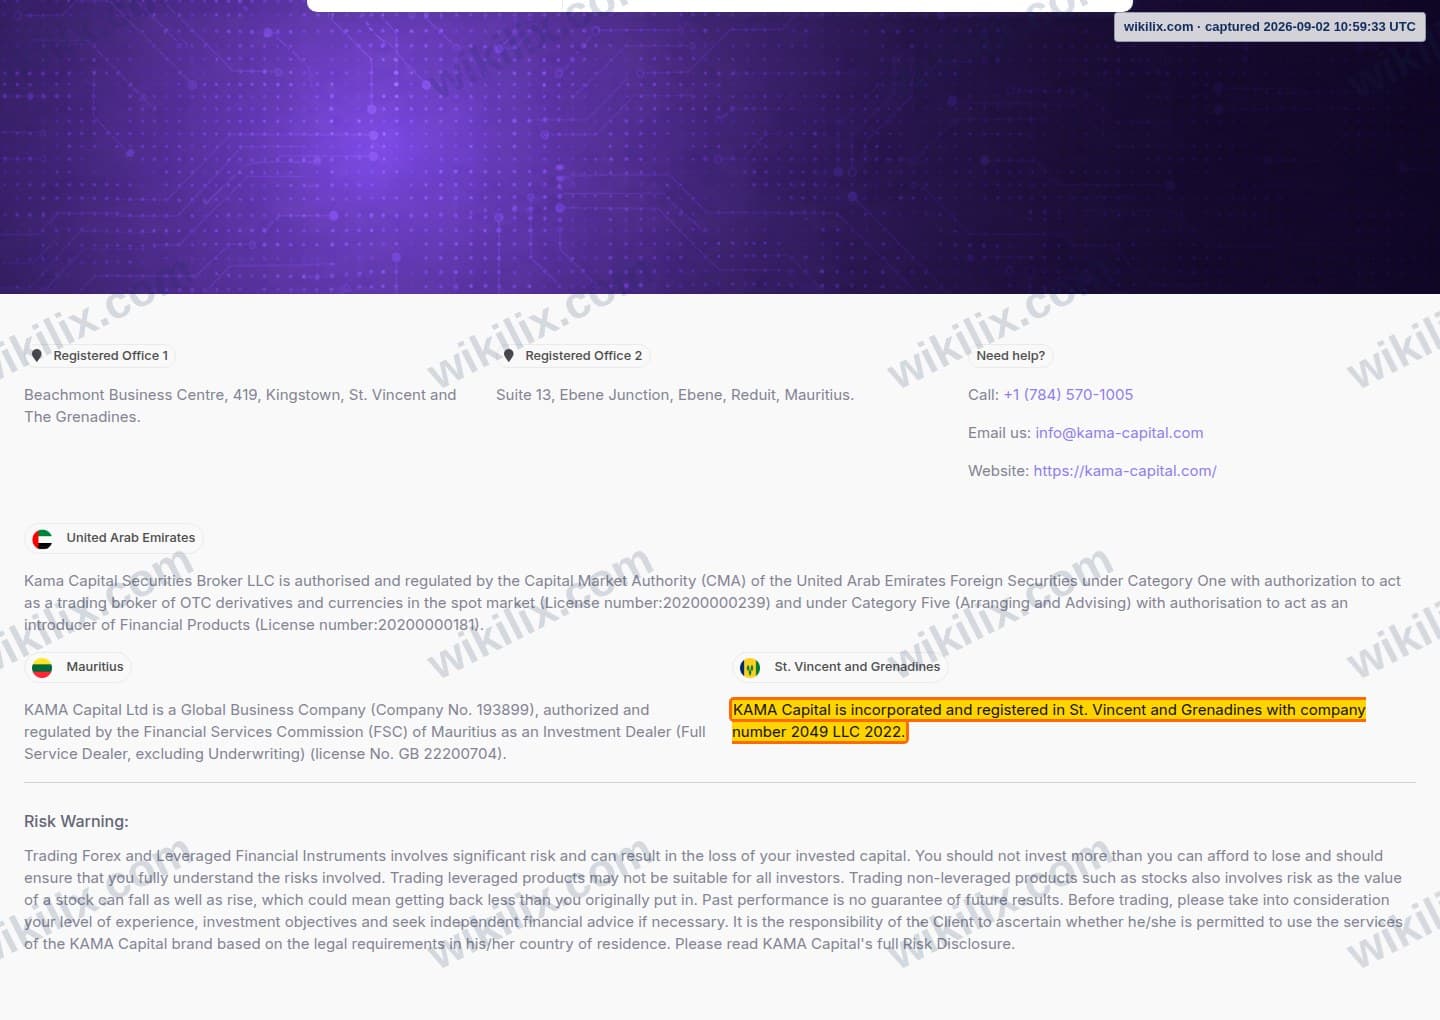
Task: Click the Need help? badge
Action: [1011, 356]
